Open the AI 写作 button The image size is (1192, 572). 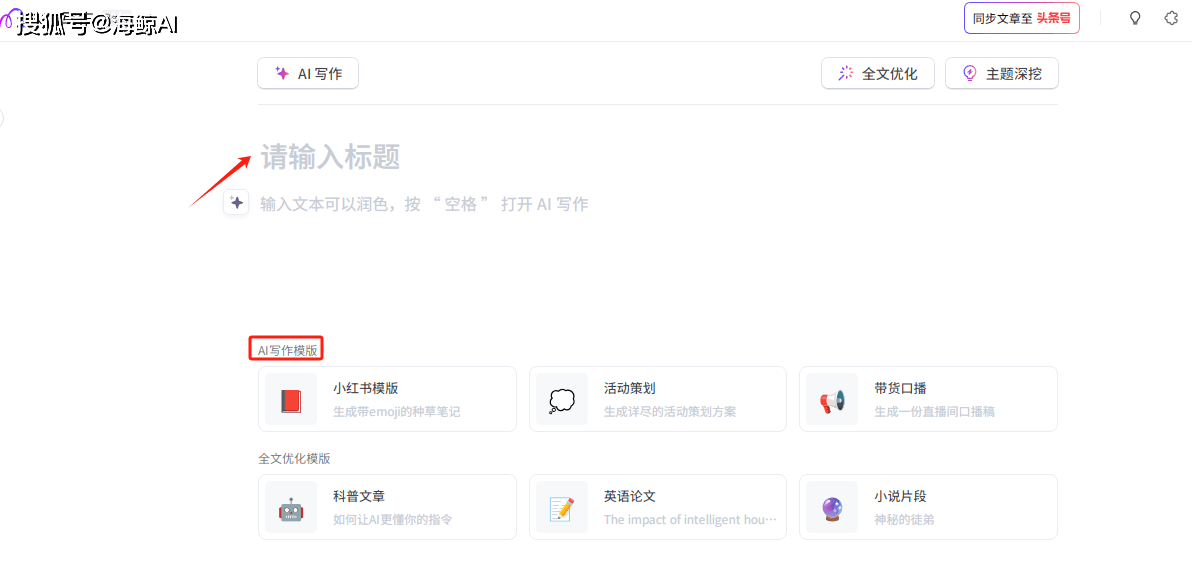tap(308, 73)
